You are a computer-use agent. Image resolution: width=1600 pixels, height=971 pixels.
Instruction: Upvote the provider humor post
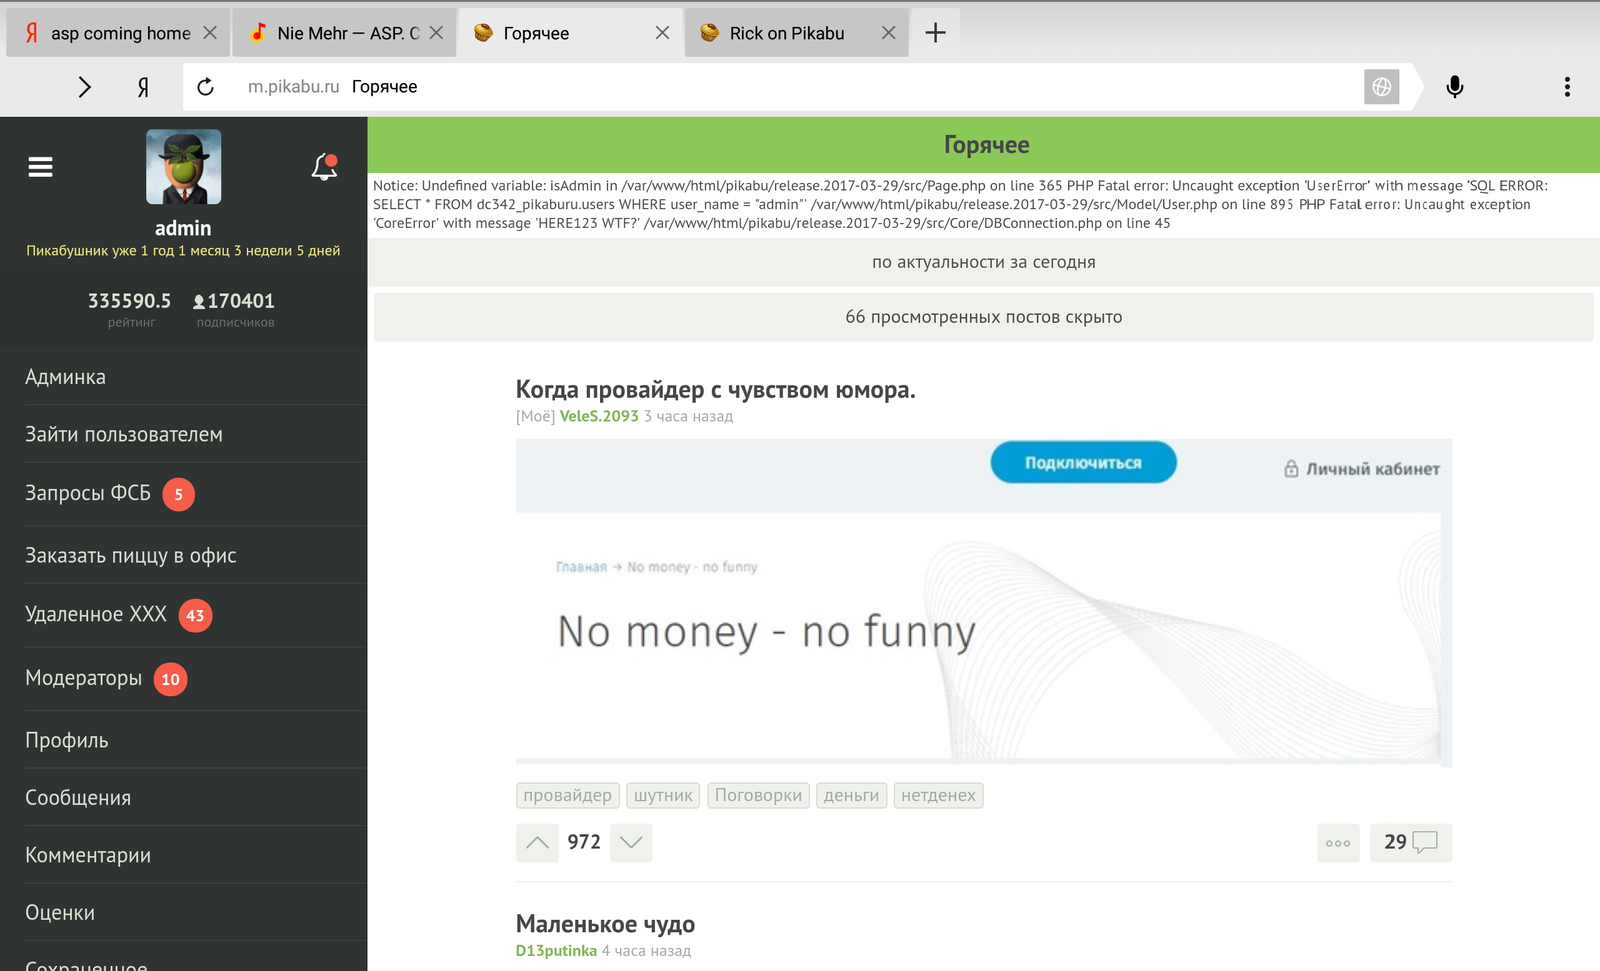tap(537, 842)
